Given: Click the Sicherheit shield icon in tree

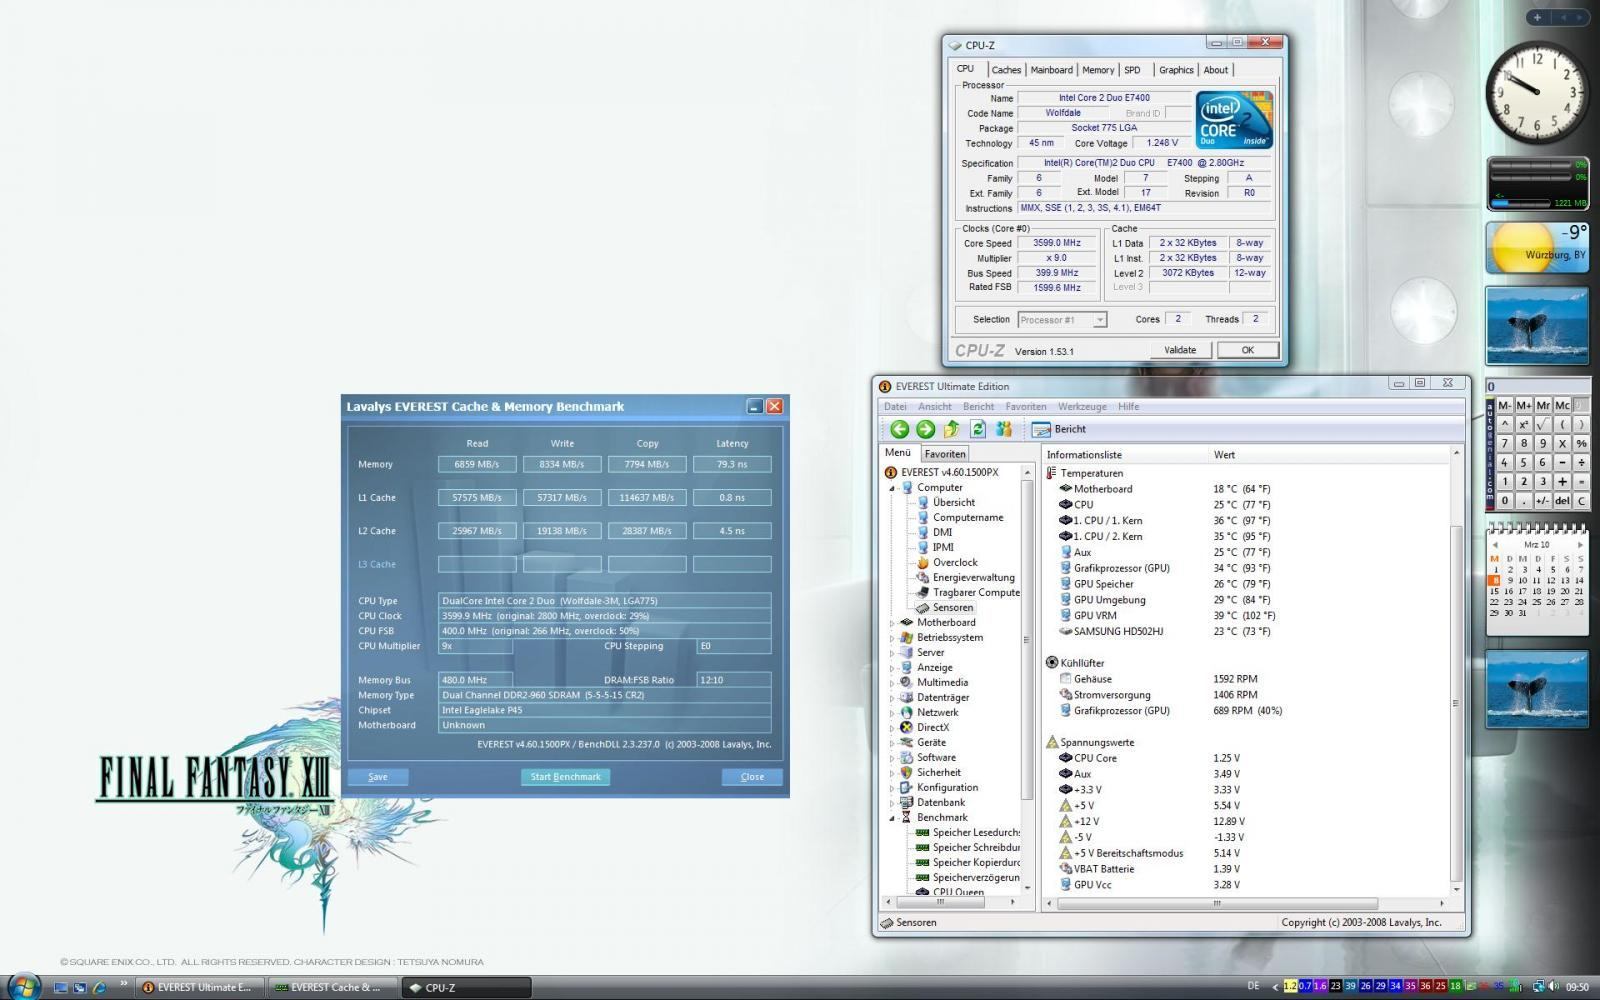Looking at the screenshot, I should (x=906, y=772).
